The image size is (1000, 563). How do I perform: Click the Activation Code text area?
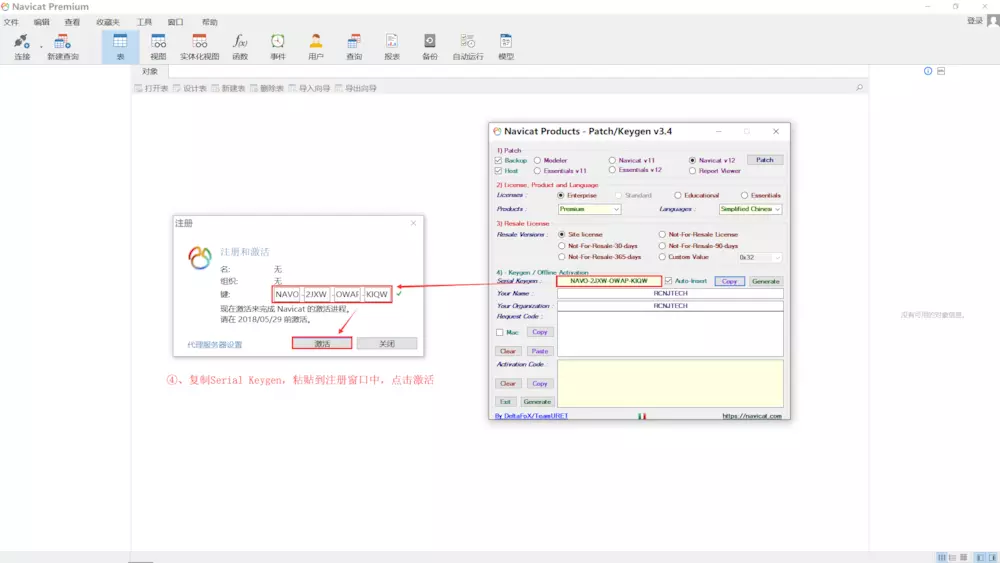coord(670,384)
